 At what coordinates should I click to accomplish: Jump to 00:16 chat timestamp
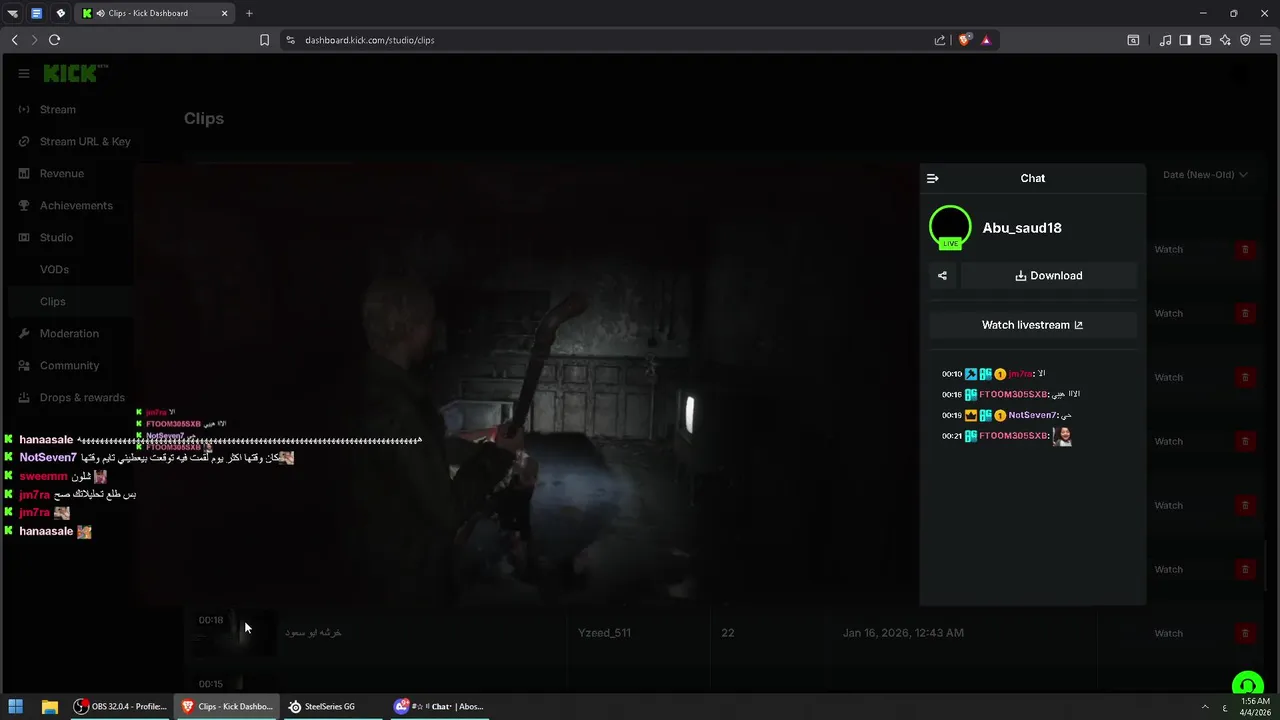(952, 395)
